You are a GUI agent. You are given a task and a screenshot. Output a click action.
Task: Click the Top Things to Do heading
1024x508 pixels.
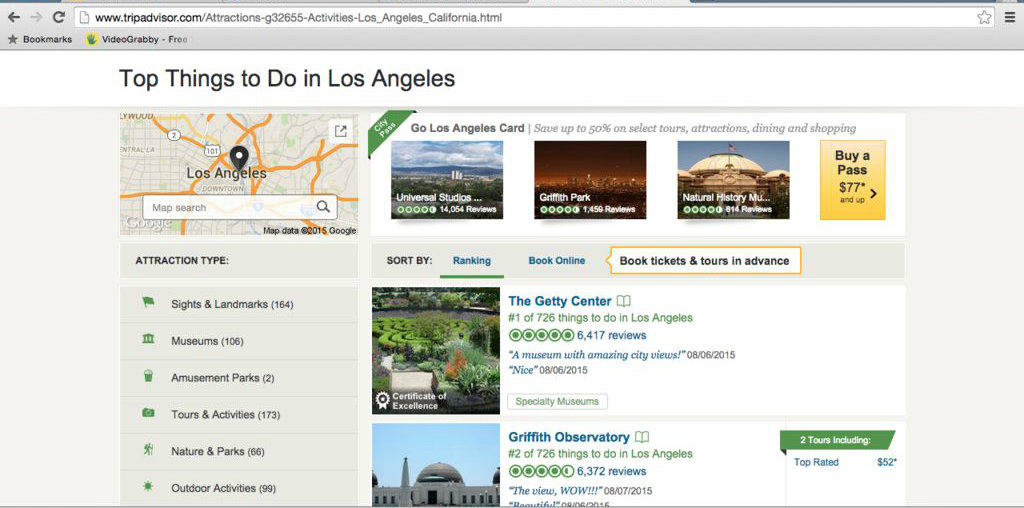click(287, 79)
